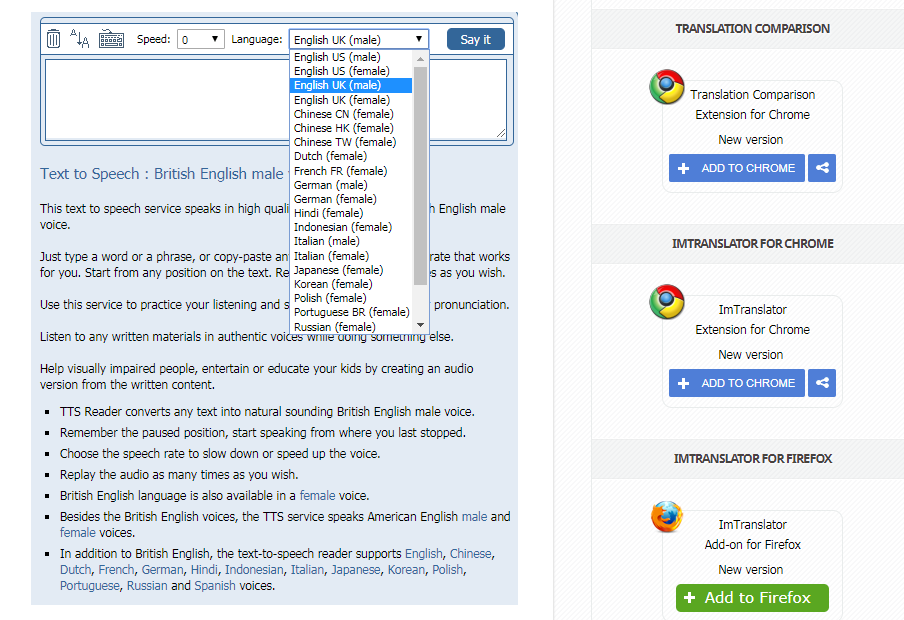
Task: Click the language list scrollbar thumb
Action: pyautogui.click(x=420, y=176)
